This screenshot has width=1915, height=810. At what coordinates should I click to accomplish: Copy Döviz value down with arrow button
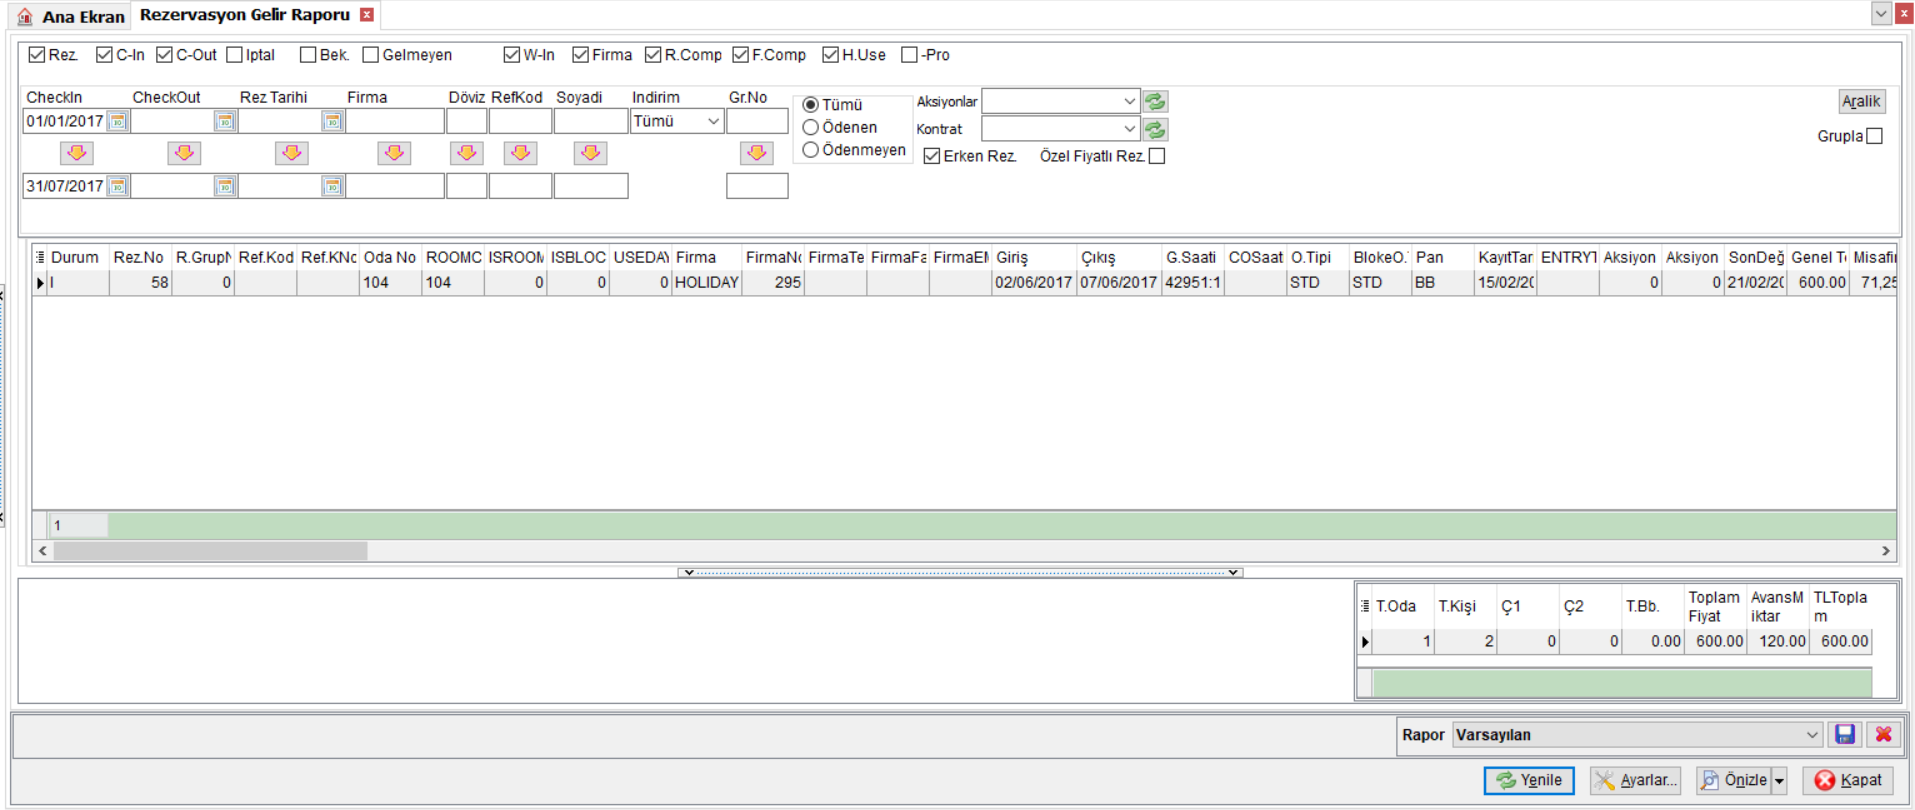(467, 153)
